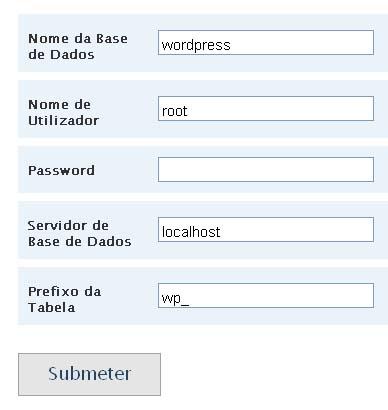The height and width of the screenshot is (410, 388).
Task: Select the Nome de Utilizador input box
Action: 266,109
